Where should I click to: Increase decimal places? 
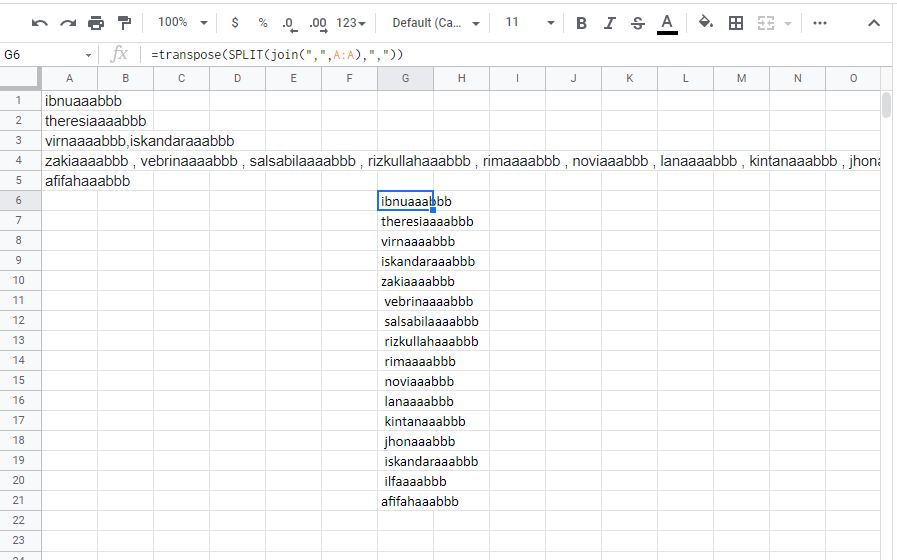tap(317, 23)
